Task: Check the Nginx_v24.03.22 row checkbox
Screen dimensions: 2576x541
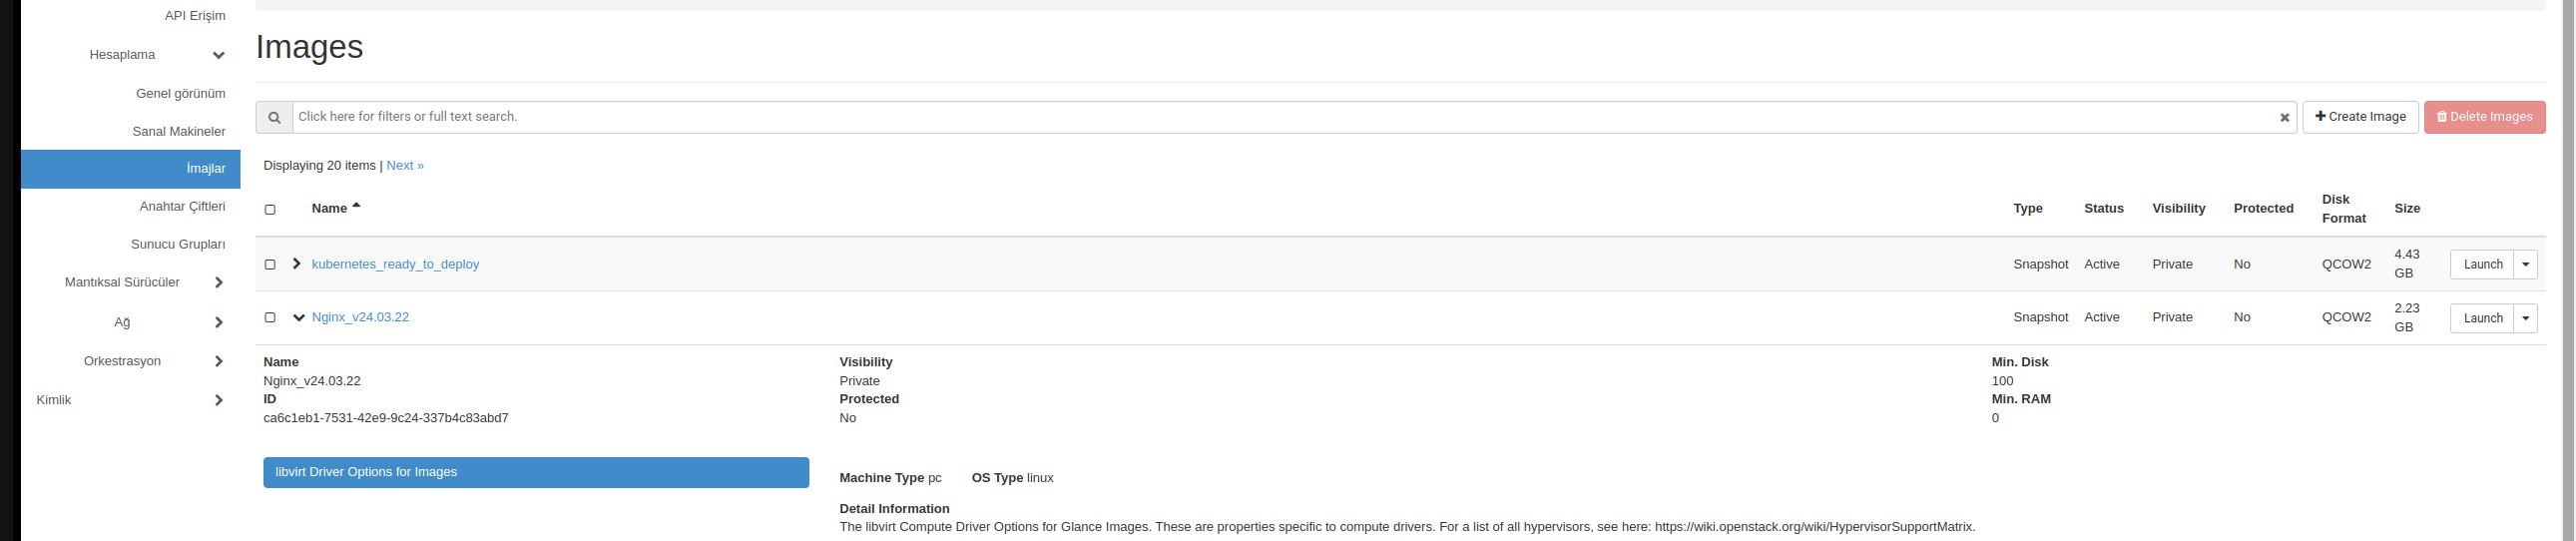Action: coord(270,318)
